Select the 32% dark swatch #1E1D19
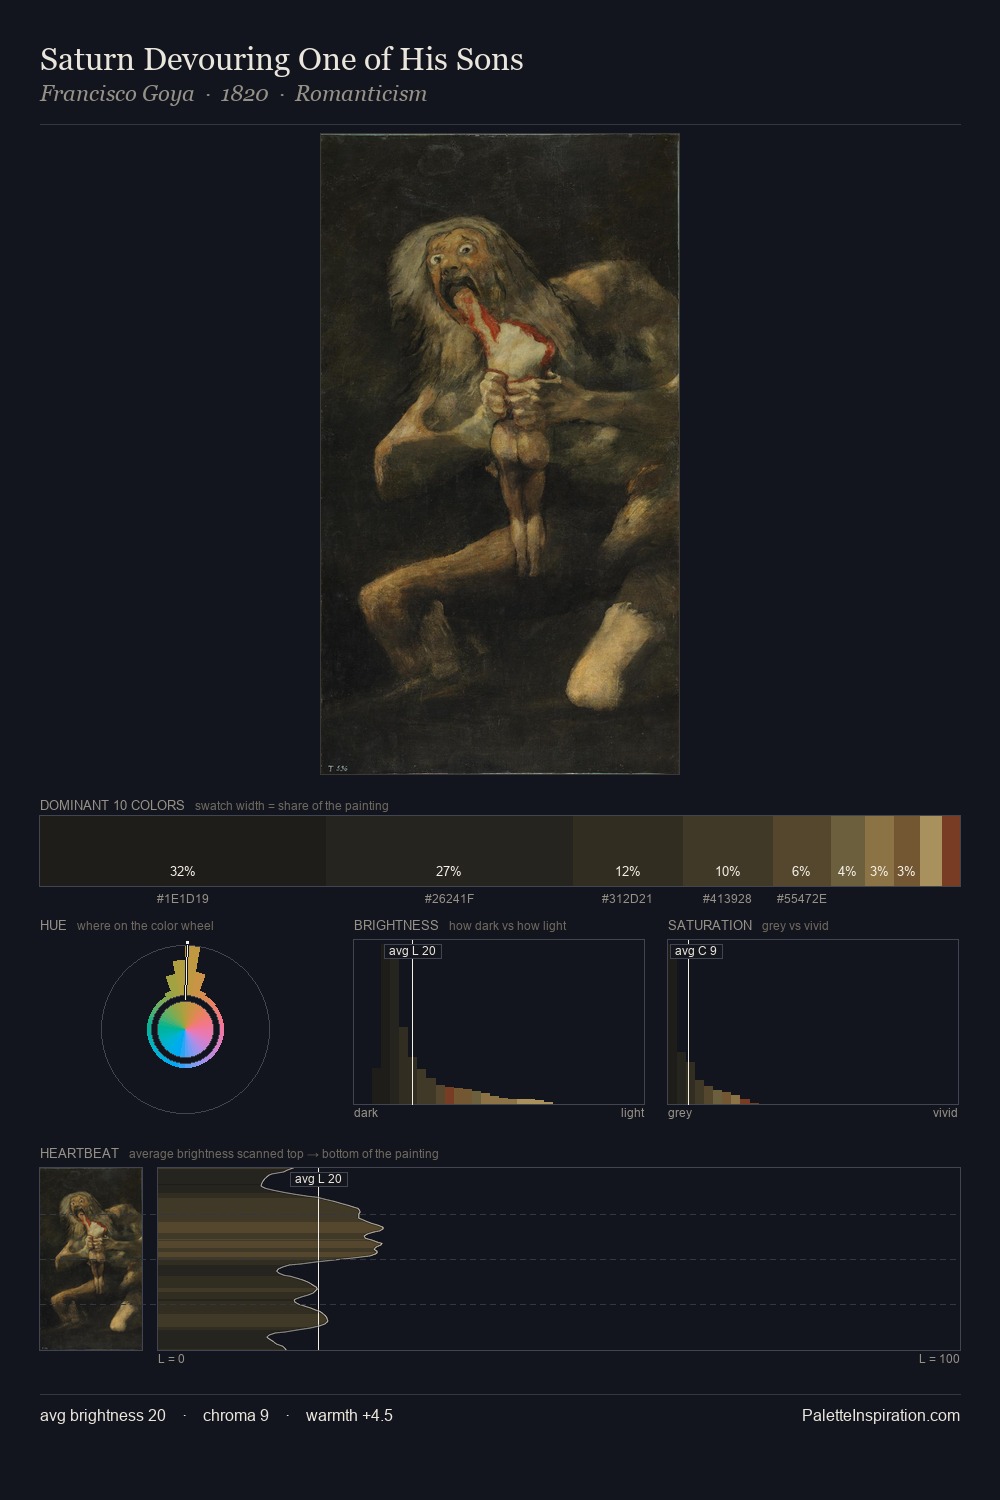 [x=183, y=851]
